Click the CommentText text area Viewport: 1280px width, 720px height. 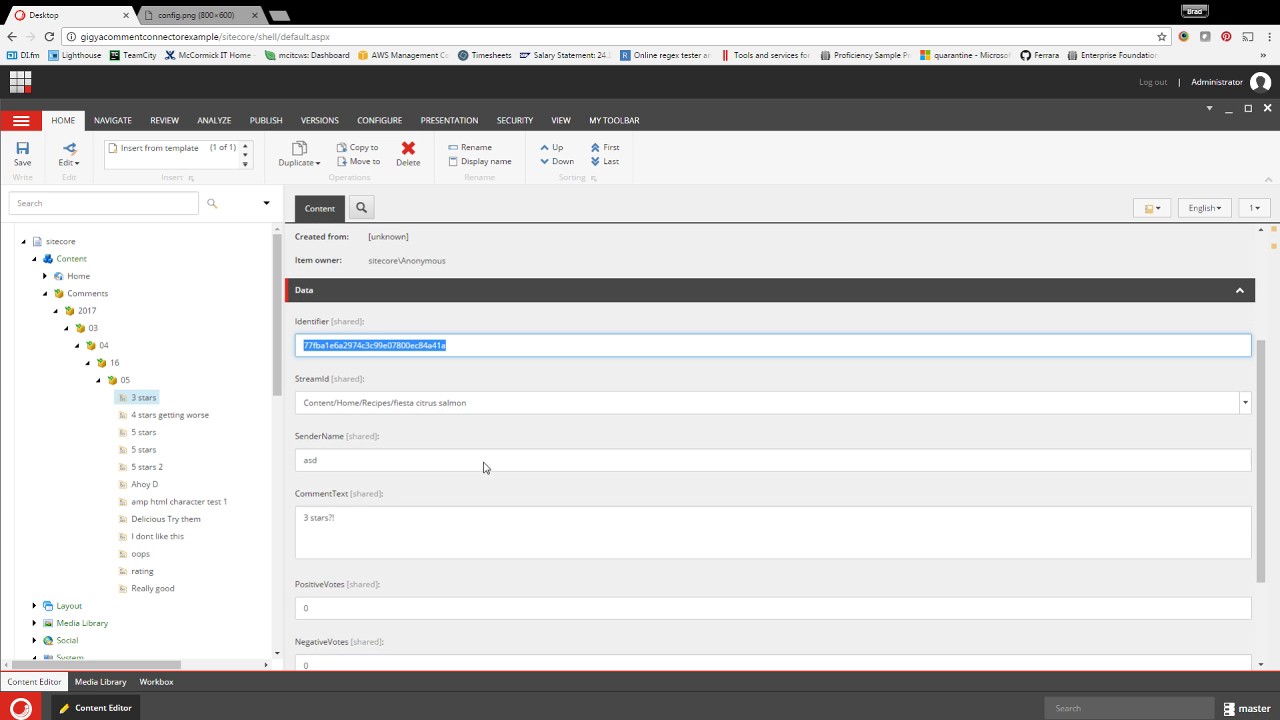[773, 532]
